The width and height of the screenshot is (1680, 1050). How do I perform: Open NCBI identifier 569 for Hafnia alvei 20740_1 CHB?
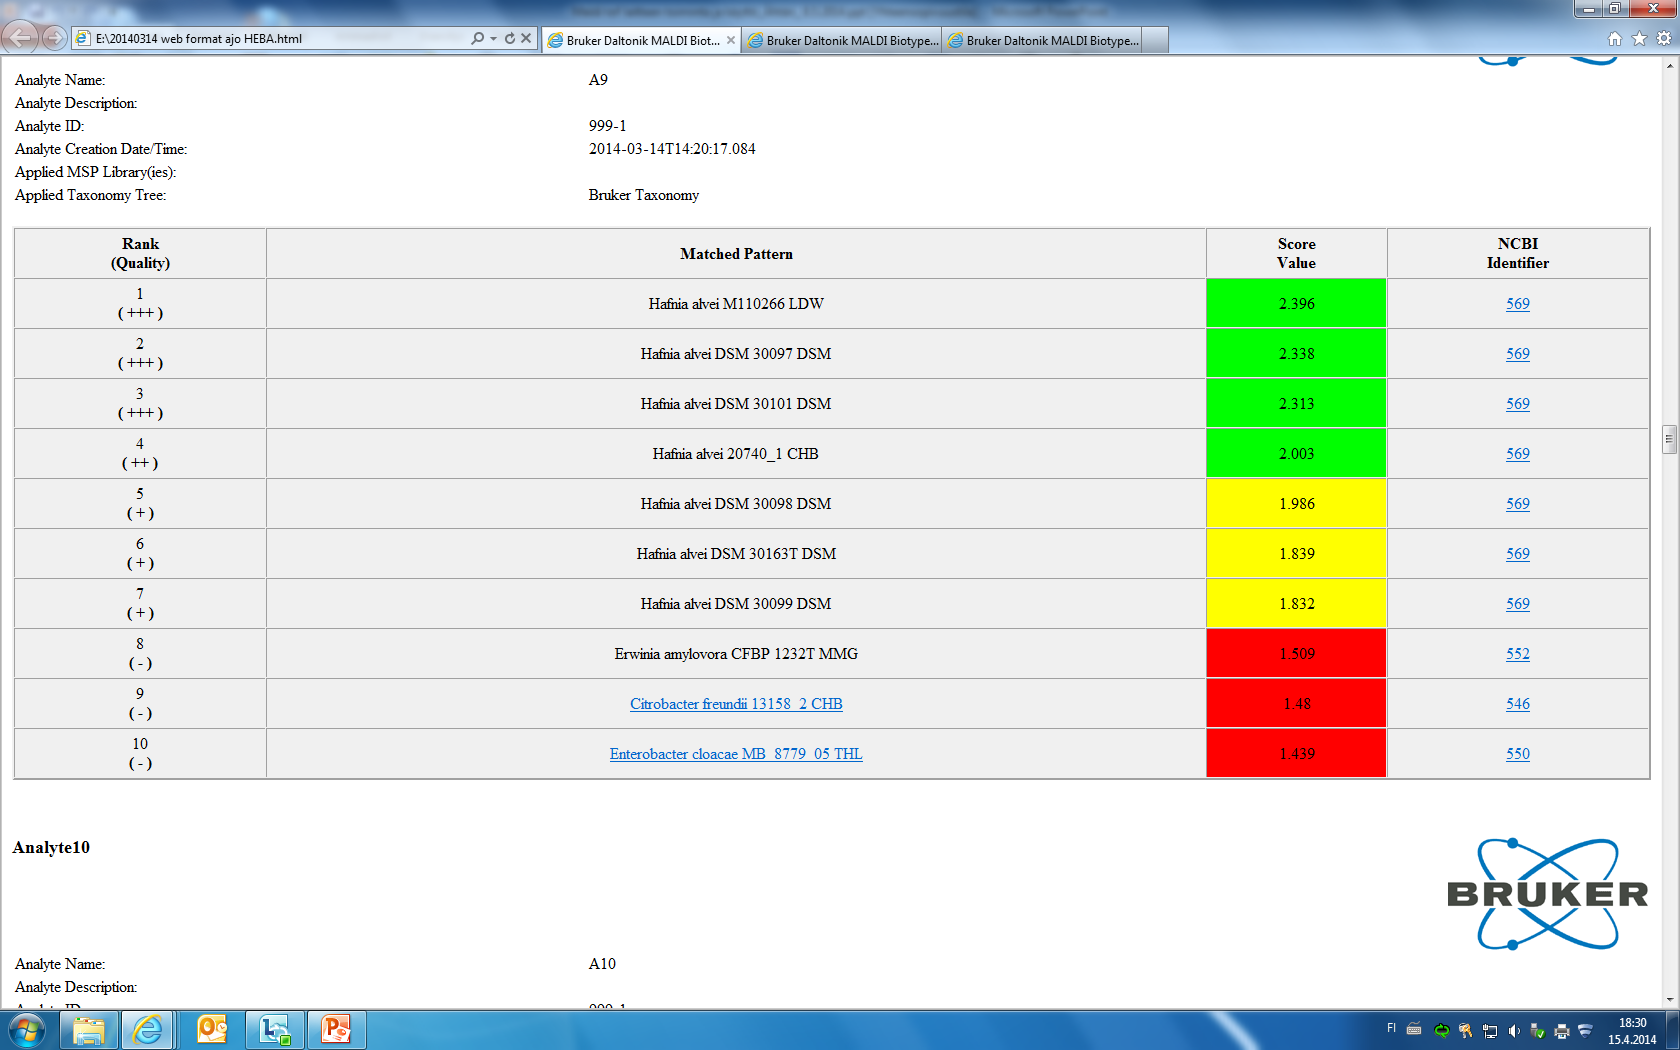point(1518,454)
